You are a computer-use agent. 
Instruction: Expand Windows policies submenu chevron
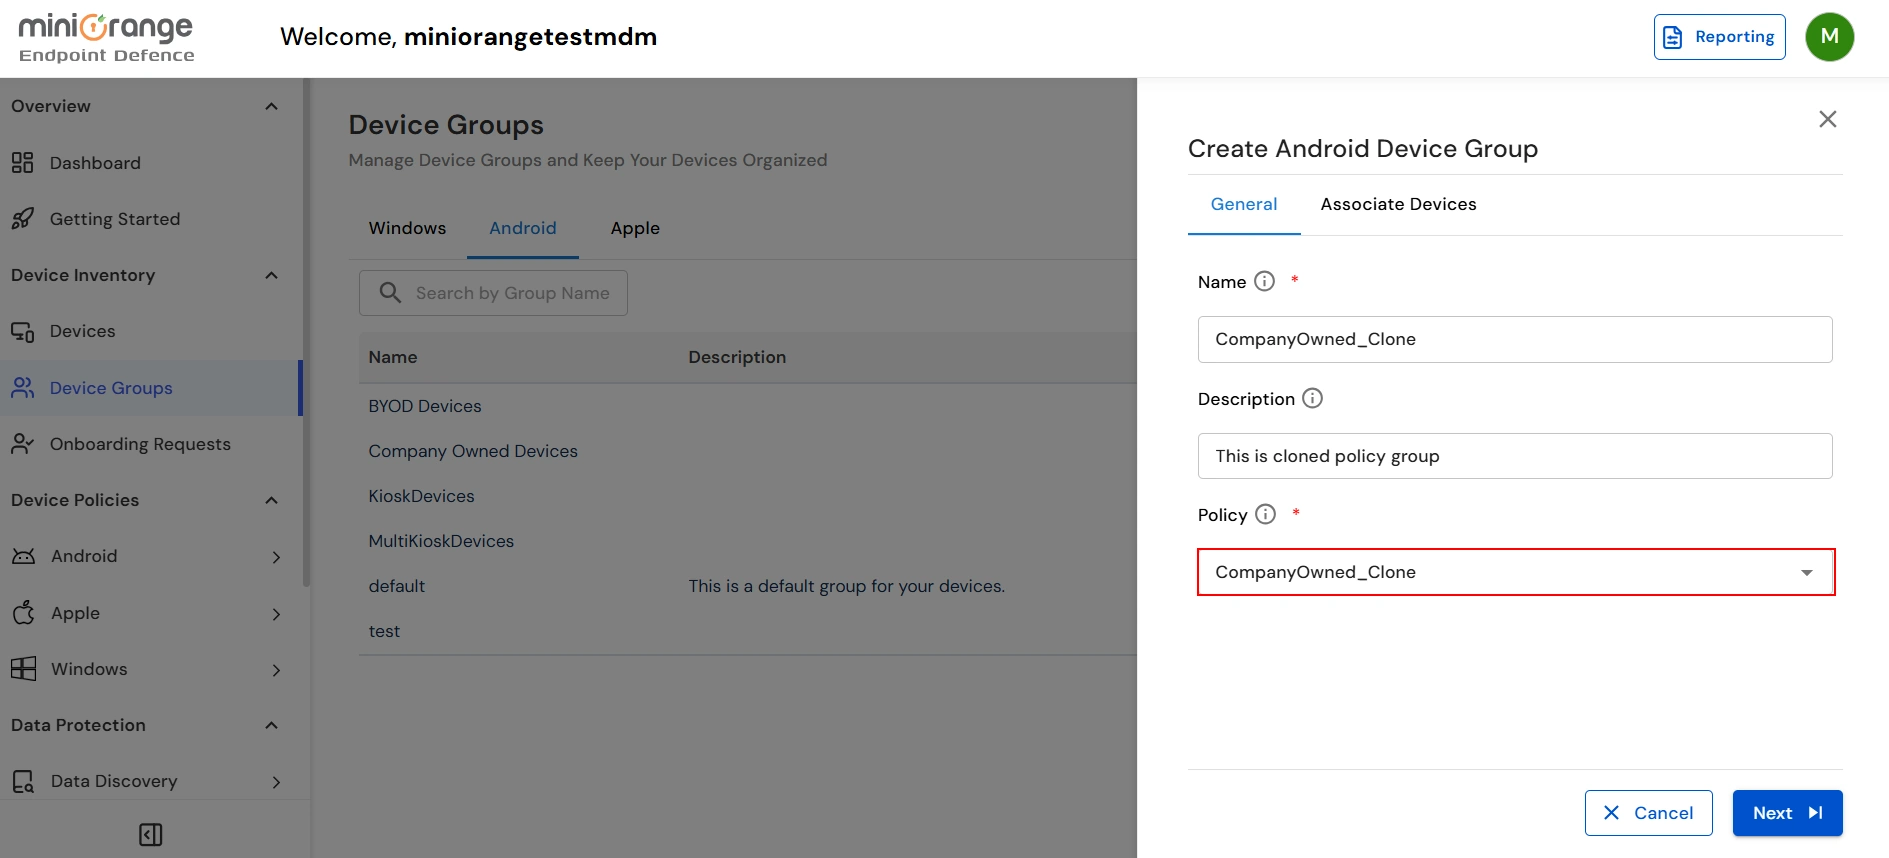tap(277, 670)
